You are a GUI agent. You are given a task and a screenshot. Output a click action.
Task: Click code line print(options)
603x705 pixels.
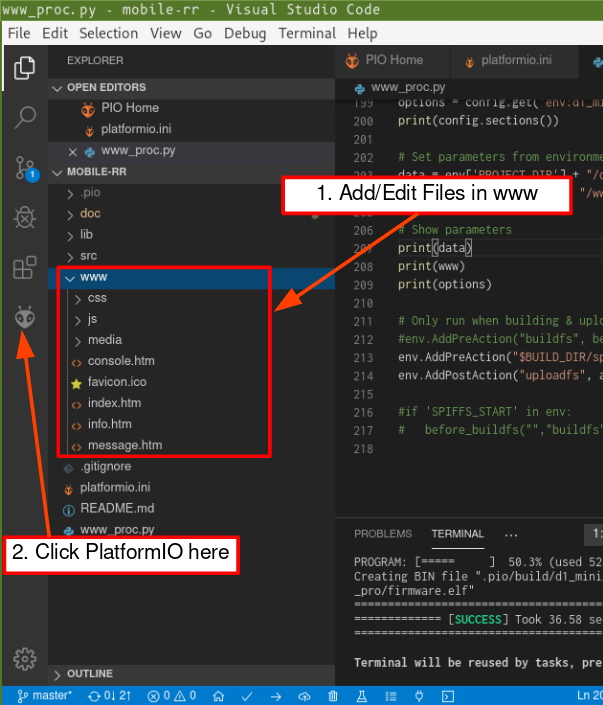[x=445, y=285]
